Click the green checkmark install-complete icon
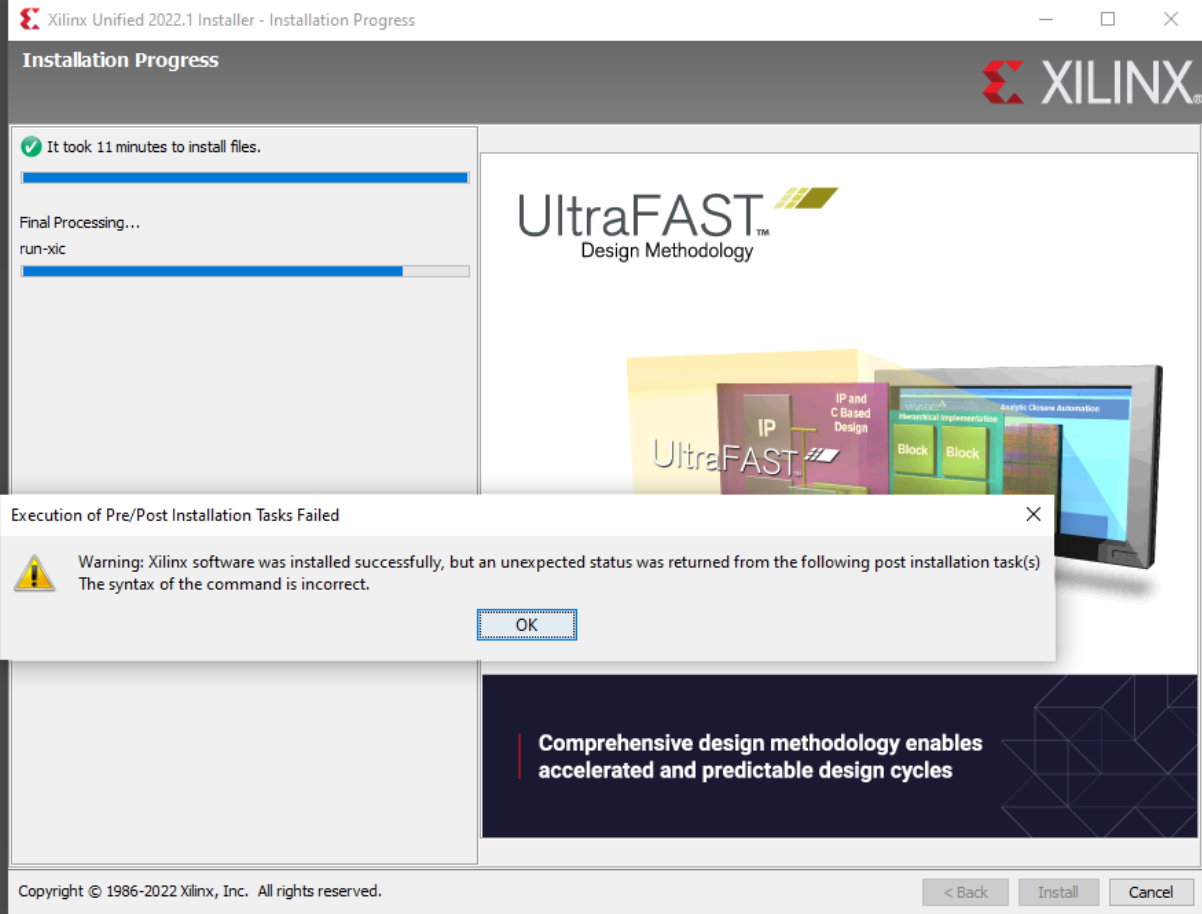The width and height of the screenshot is (1202, 914). (31, 146)
